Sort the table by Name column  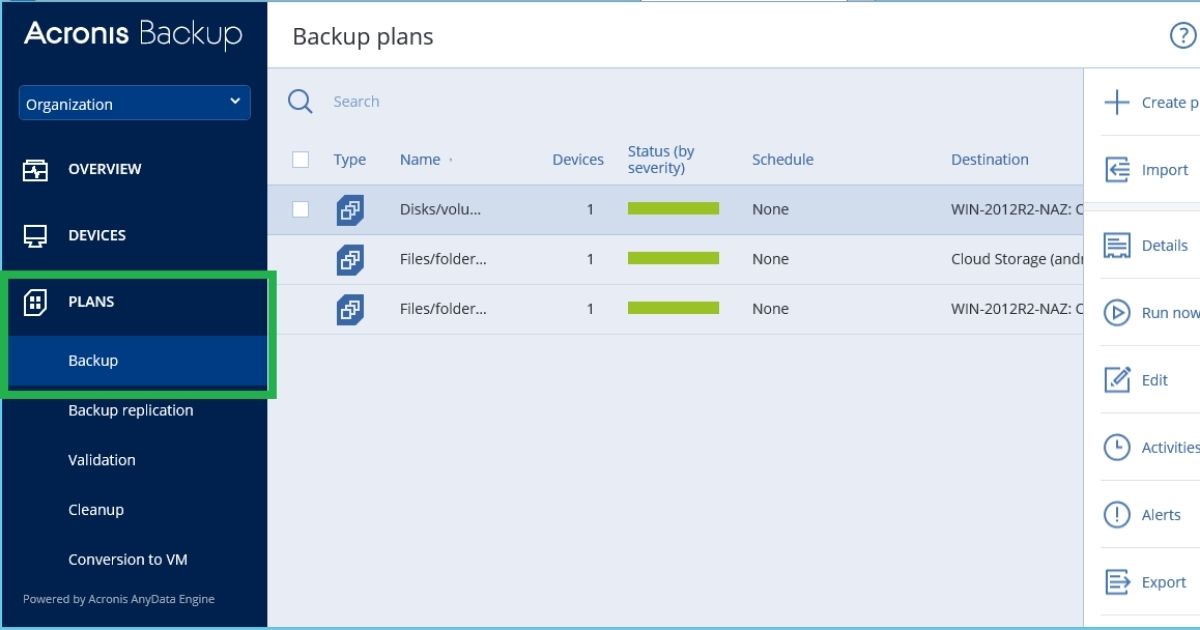(x=420, y=159)
